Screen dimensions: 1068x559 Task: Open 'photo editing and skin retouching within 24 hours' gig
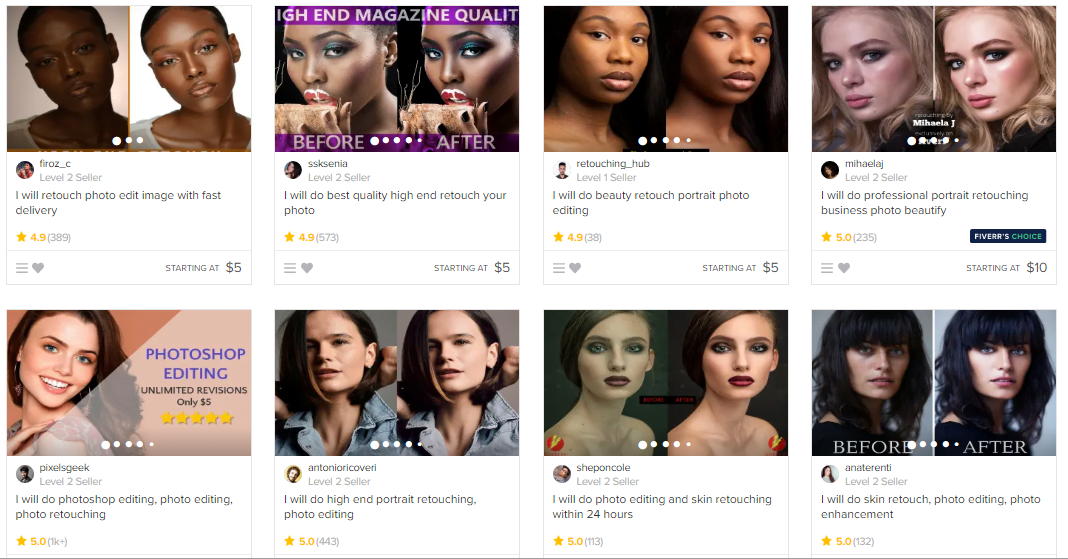point(662,507)
